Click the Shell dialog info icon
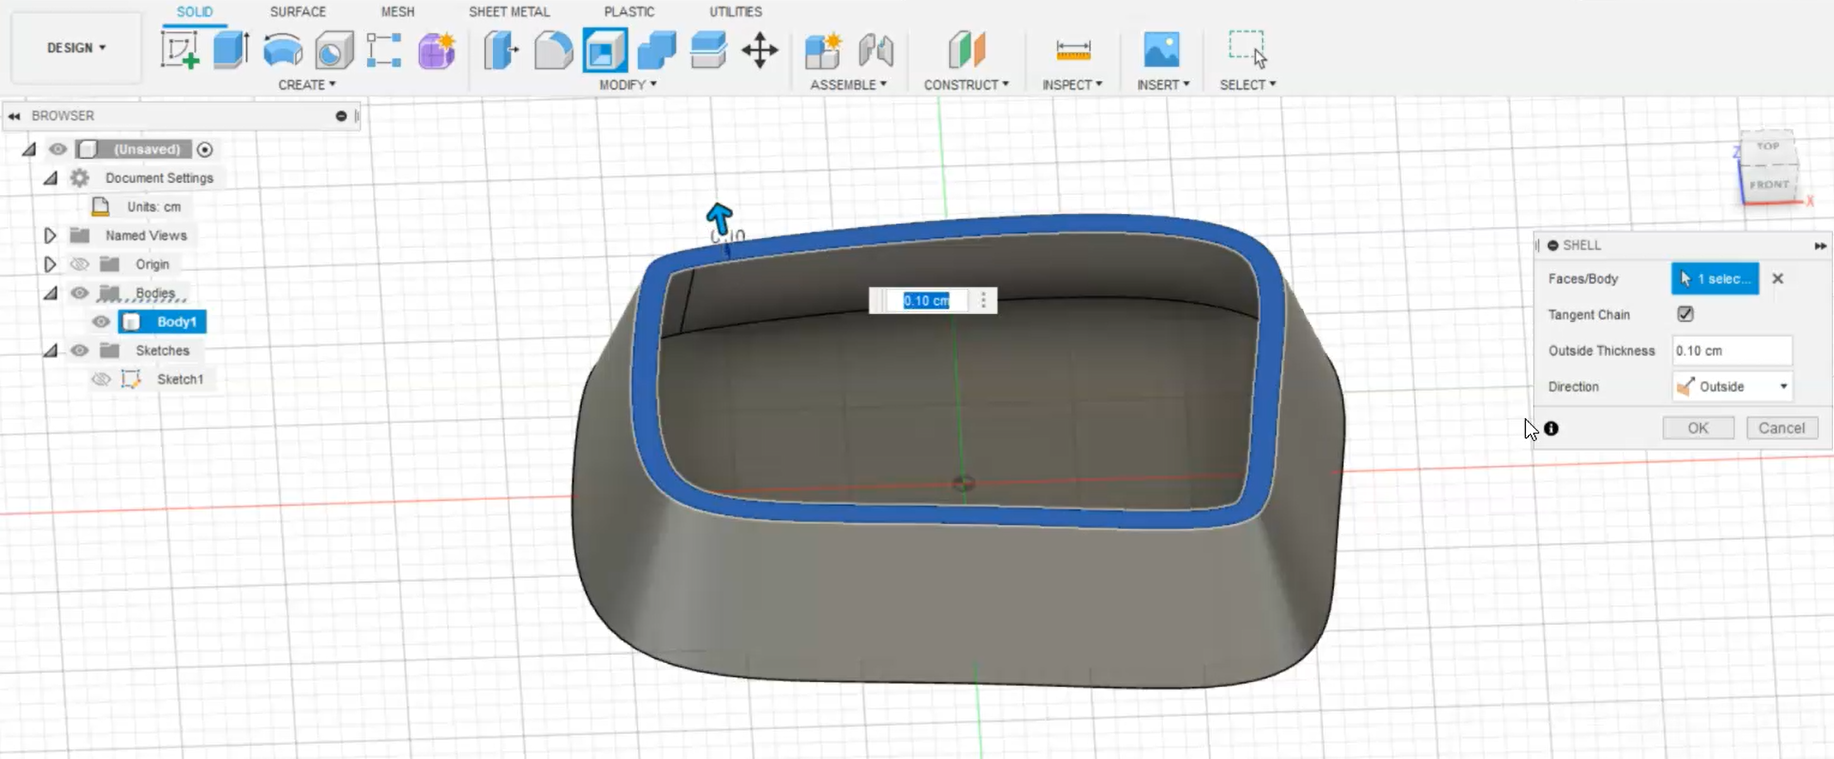 1551,429
